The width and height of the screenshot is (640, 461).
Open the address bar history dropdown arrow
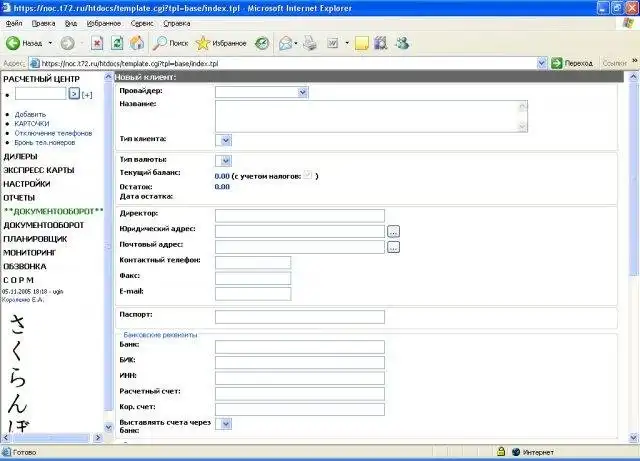coord(542,63)
